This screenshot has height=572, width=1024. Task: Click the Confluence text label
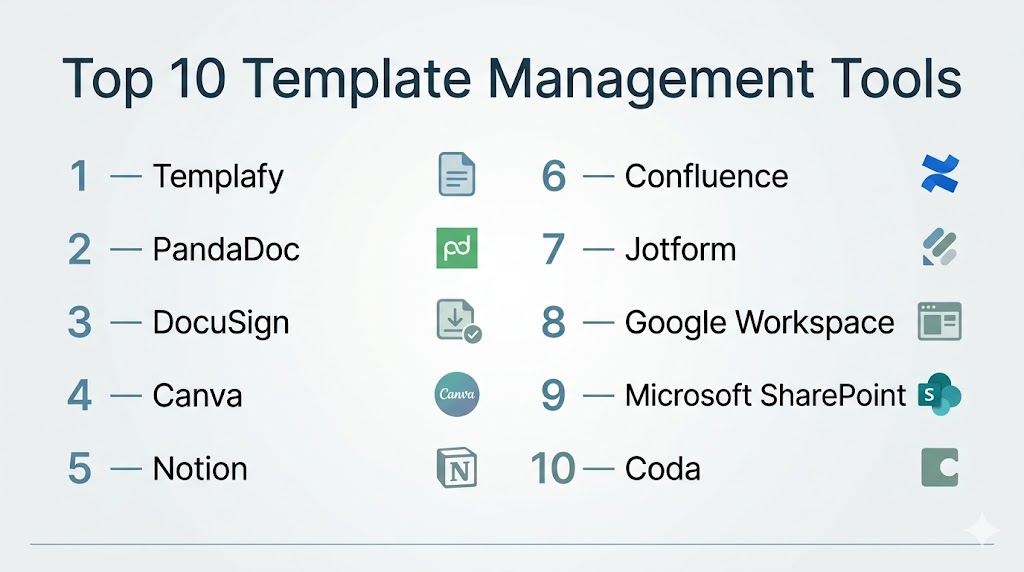(x=706, y=177)
